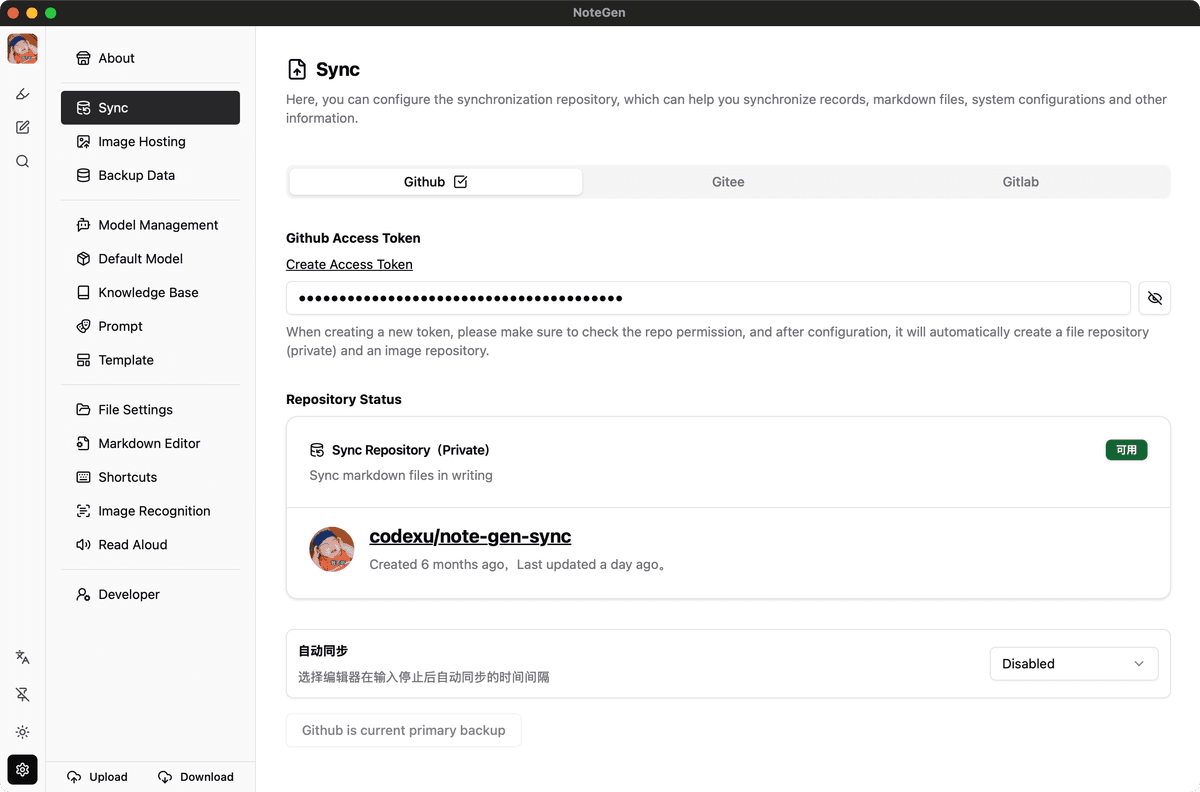Open the note edit icon in left rail

tap(22, 128)
